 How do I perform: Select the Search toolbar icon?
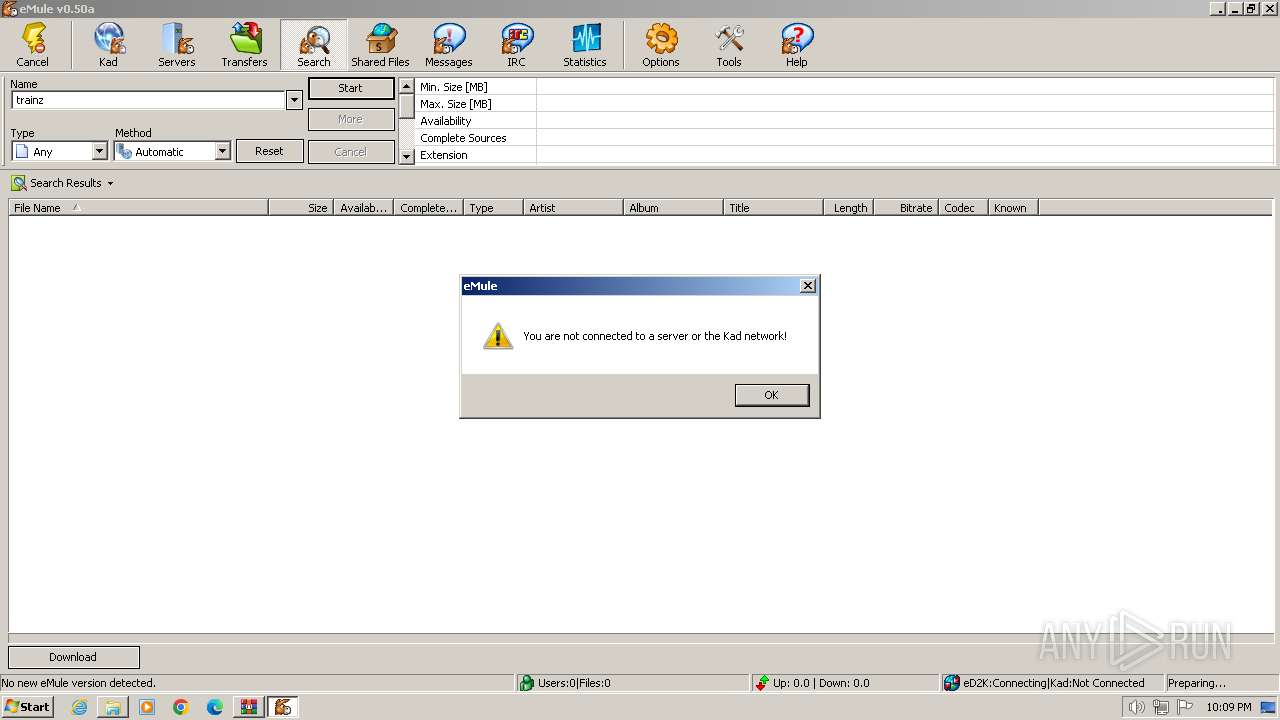(x=313, y=45)
